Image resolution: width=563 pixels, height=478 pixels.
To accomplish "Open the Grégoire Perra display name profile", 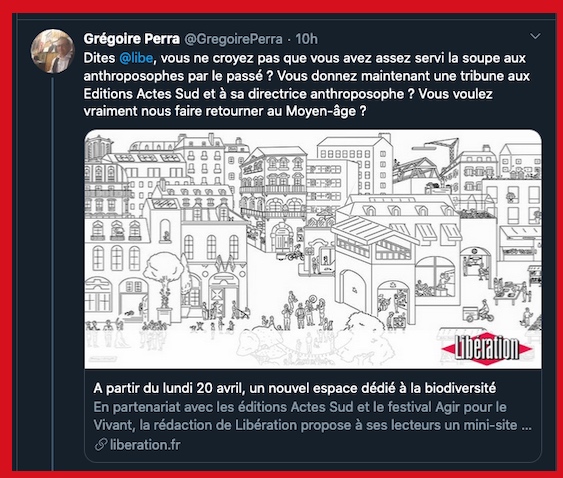I will (x=131, y=39).
